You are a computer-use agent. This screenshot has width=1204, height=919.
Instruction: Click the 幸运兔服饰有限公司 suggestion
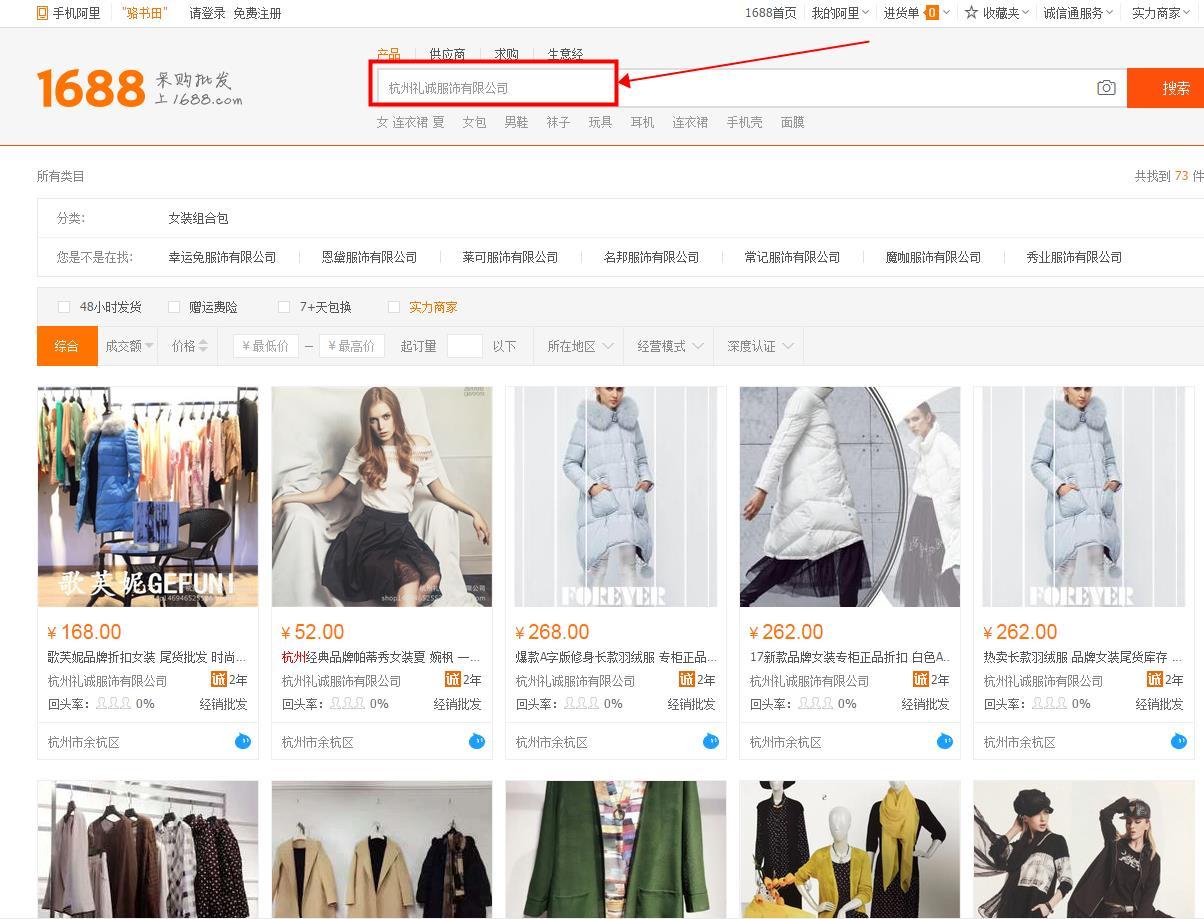point(222,257)
